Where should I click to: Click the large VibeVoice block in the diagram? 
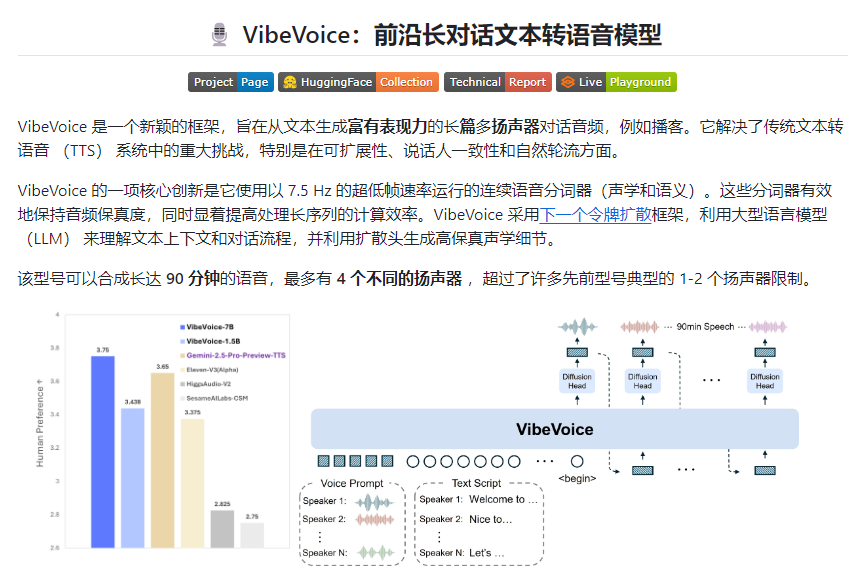(x=555, y=429)
